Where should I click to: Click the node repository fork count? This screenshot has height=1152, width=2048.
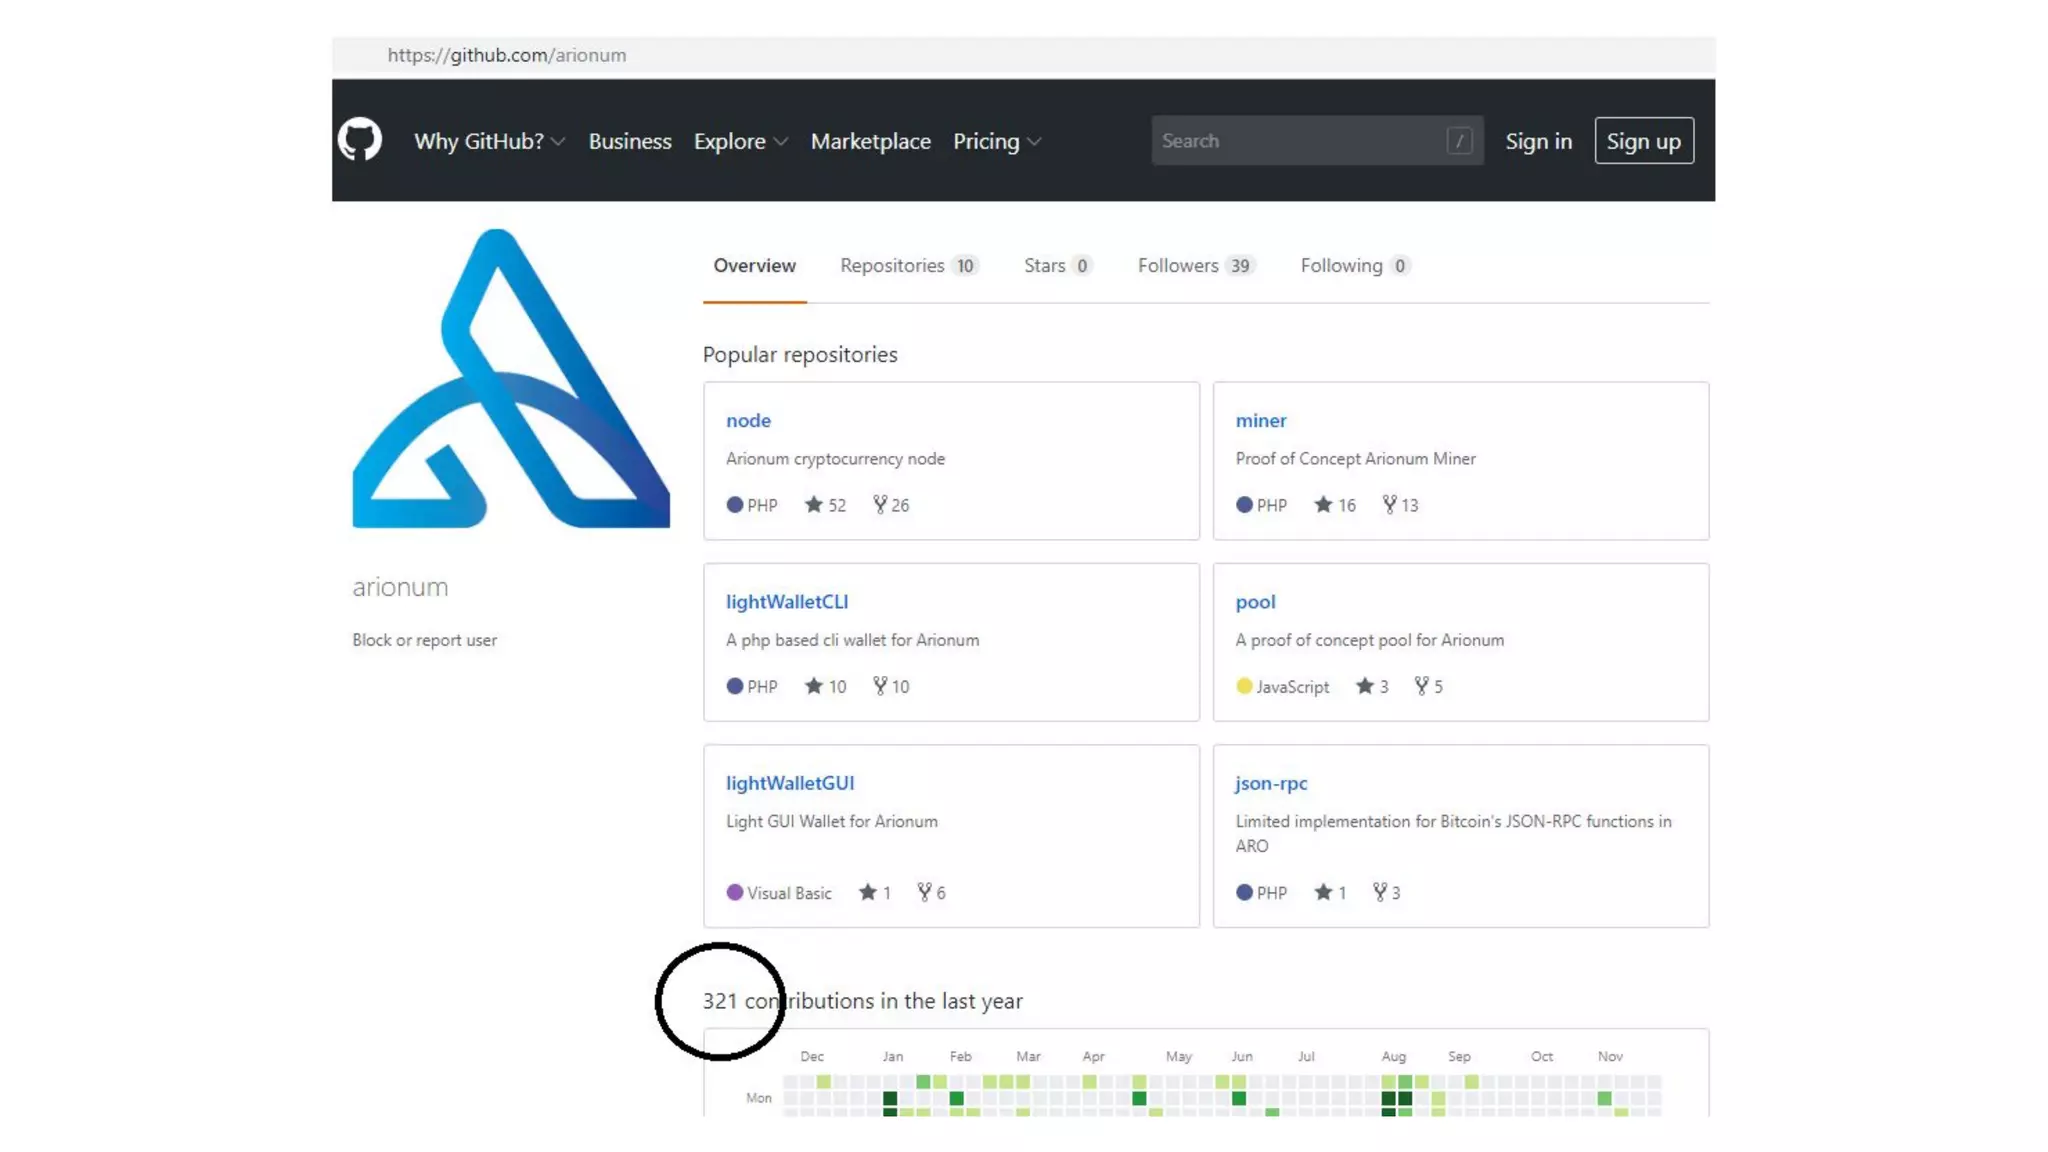899,505
